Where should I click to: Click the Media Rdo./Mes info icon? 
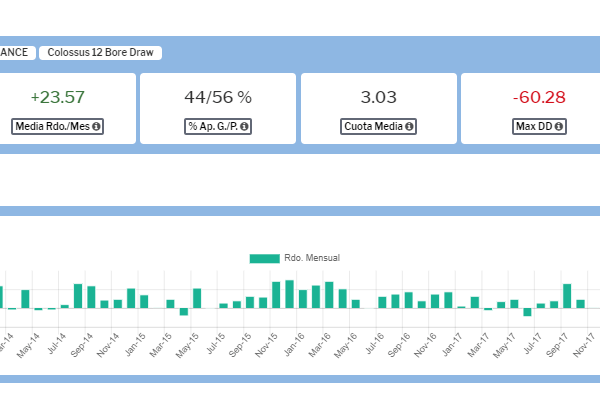[96, 126]
